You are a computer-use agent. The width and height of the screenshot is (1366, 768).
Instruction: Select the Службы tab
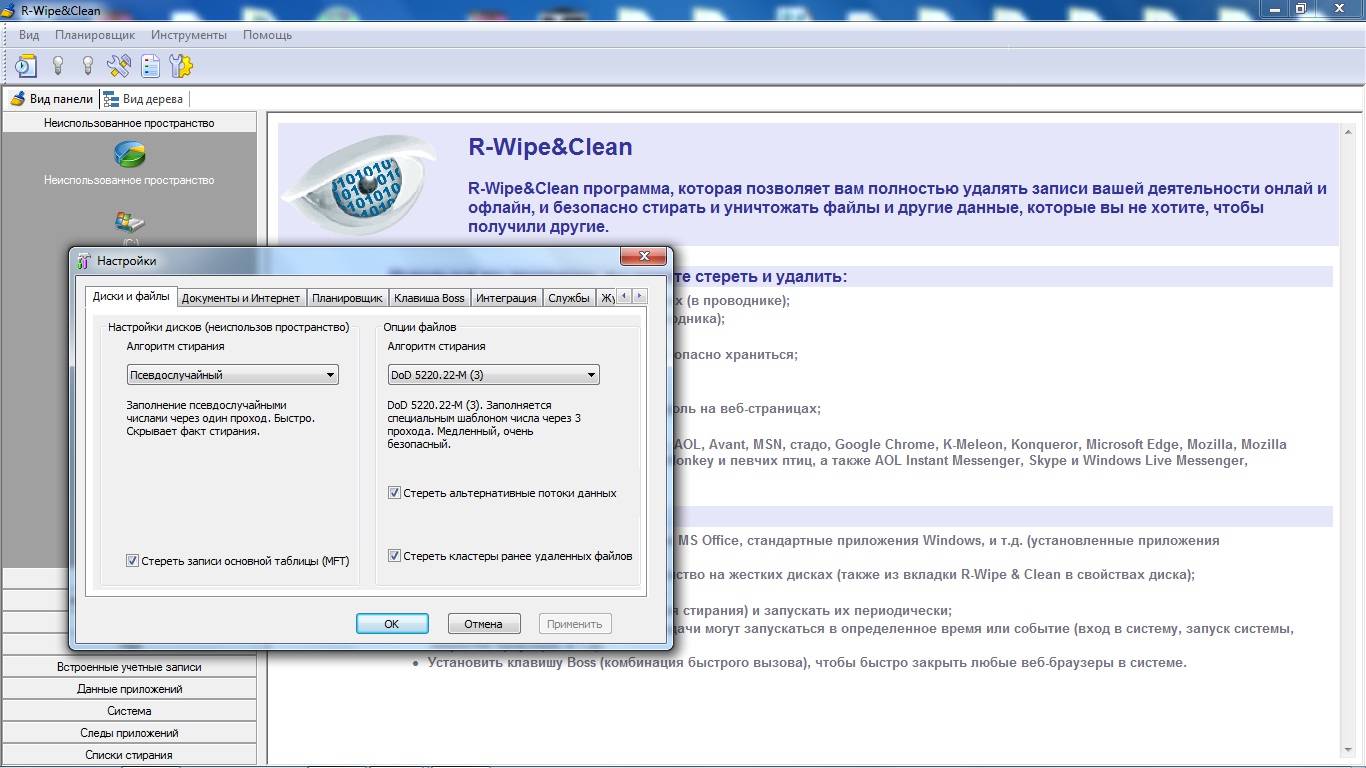click(x=569, y=298)
